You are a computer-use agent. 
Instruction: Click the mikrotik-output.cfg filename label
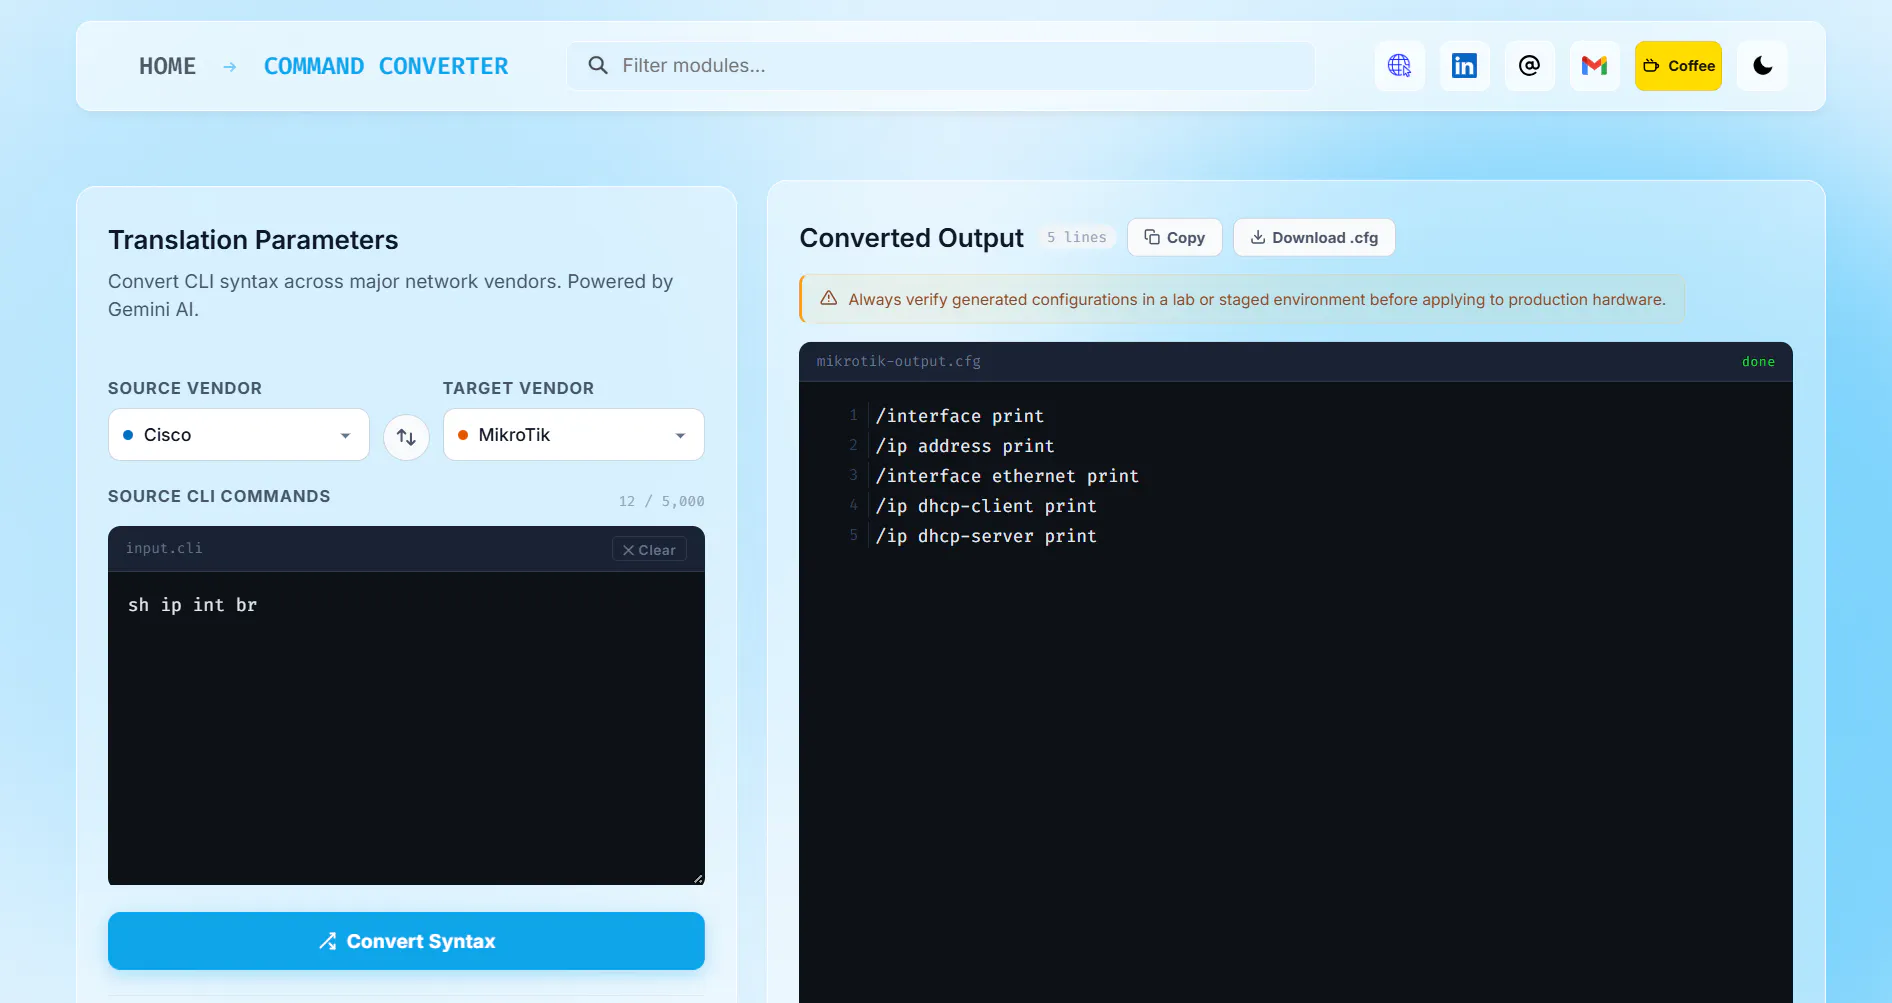(x=898, y=361)
